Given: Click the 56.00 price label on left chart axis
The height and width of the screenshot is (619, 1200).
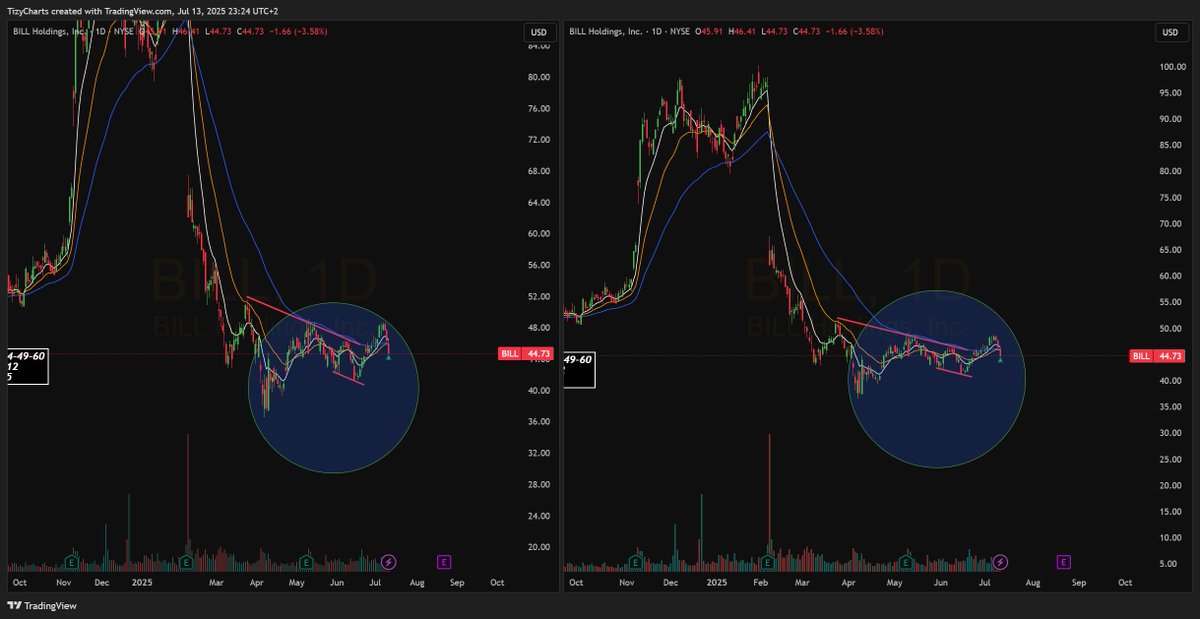Looking at the screenshot, I should coord(538,265).
